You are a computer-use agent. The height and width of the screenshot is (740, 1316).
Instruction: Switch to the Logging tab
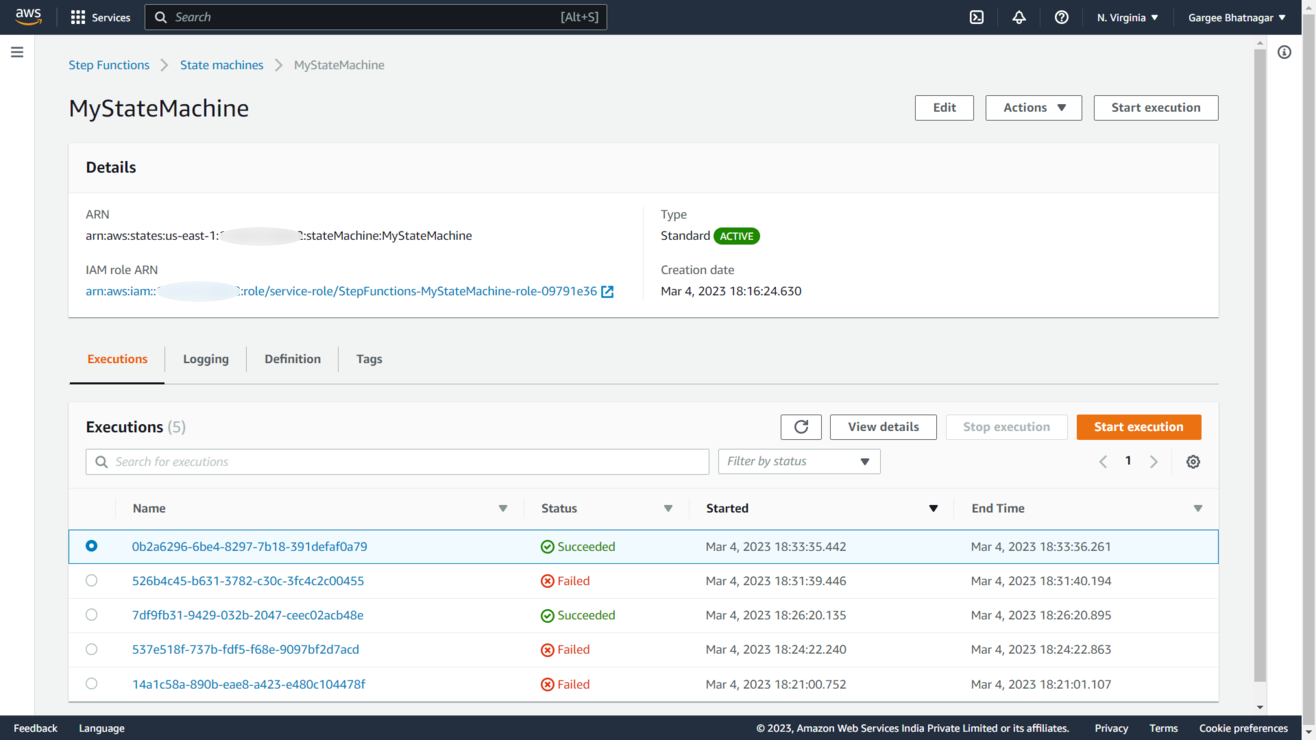coord(206,359)
